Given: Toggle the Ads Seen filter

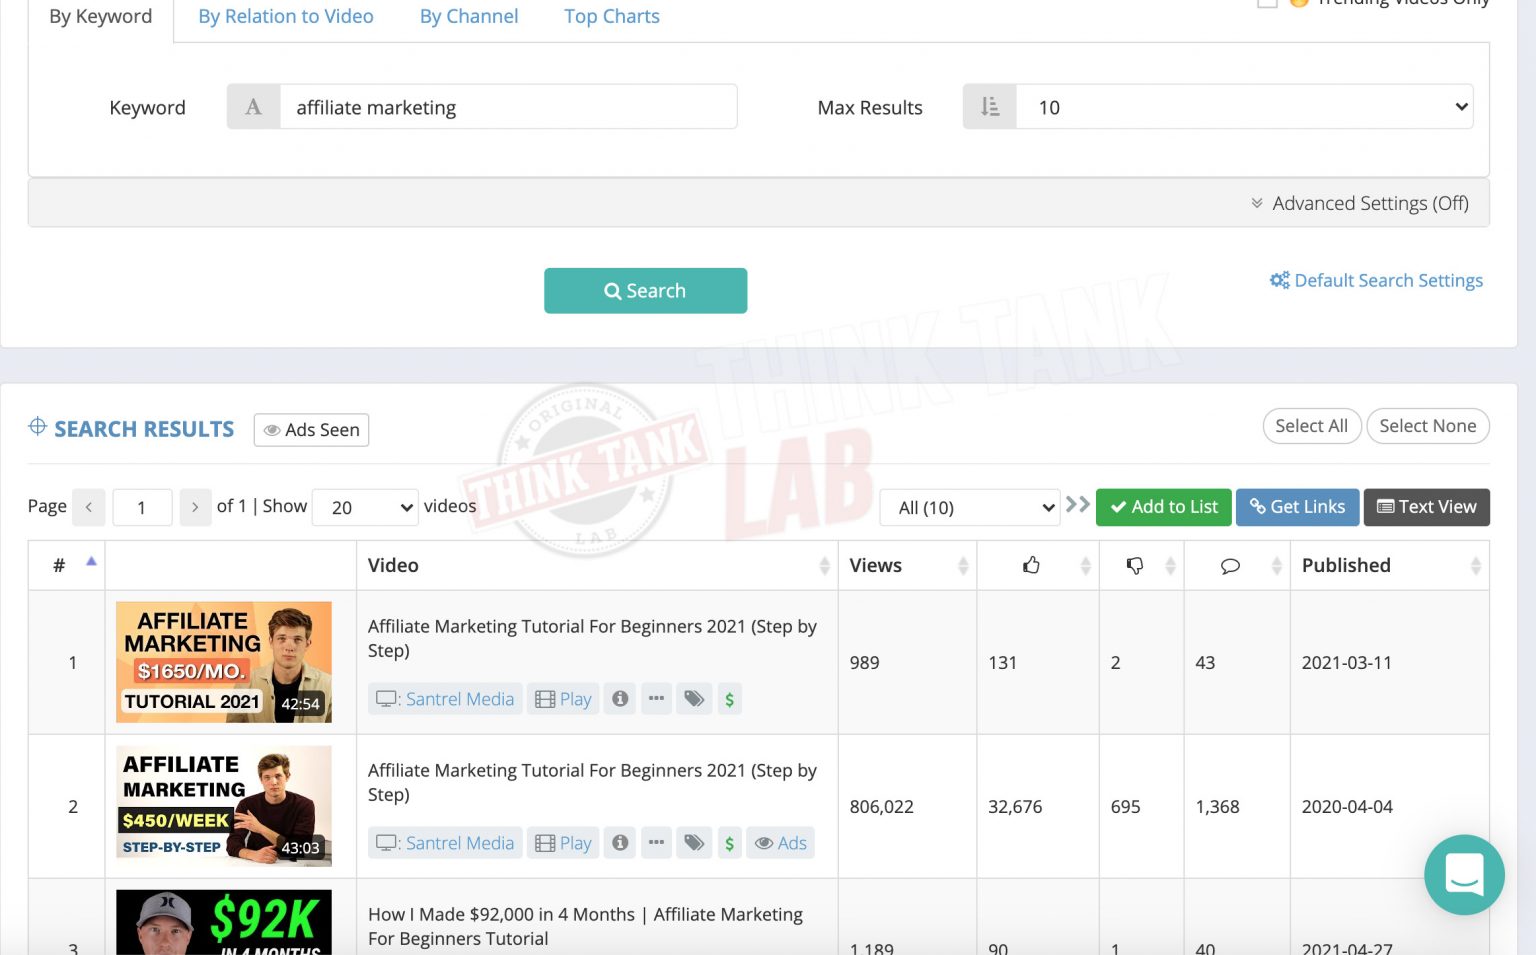Looking at the screenshot, I should [310, 430].
